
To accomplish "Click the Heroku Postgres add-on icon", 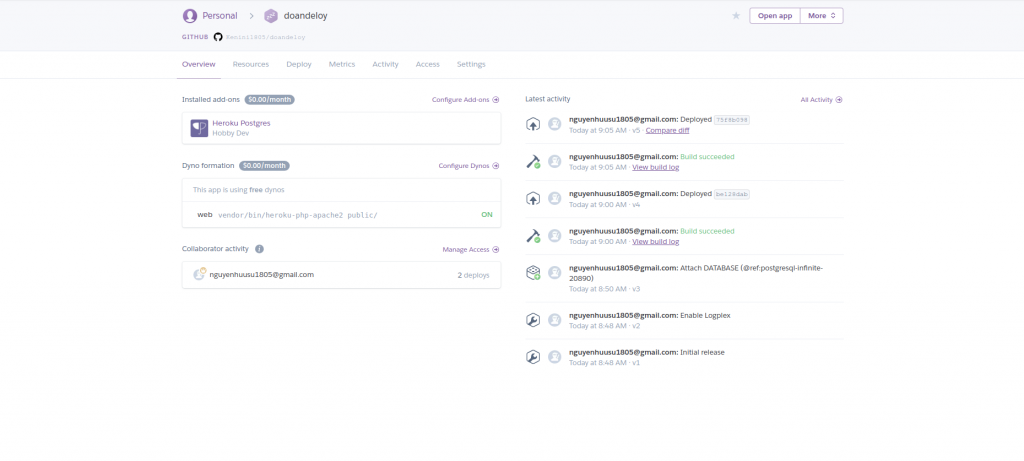I will [199, 128].
